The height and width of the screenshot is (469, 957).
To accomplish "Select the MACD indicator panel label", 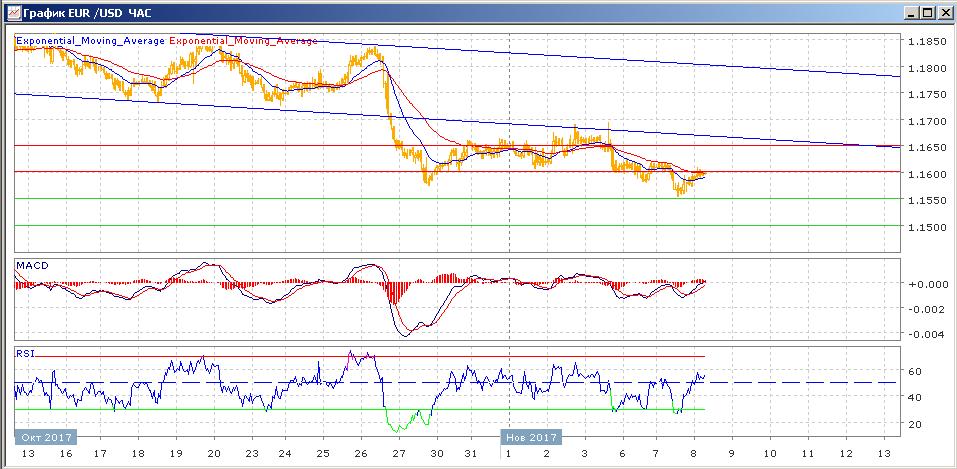I will (x=30, y=265).
